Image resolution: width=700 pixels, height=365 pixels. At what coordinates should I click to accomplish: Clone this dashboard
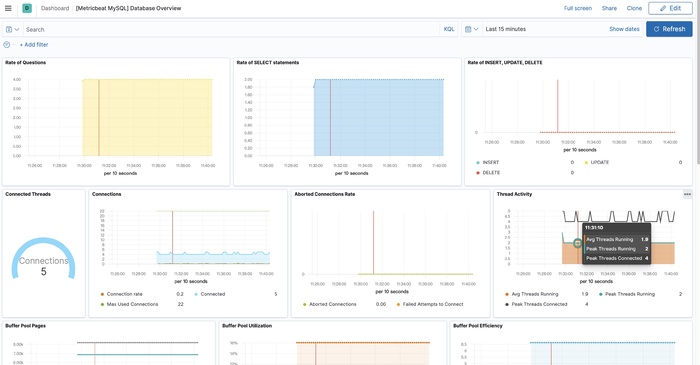pyautogui.click(x=634, y=8)
